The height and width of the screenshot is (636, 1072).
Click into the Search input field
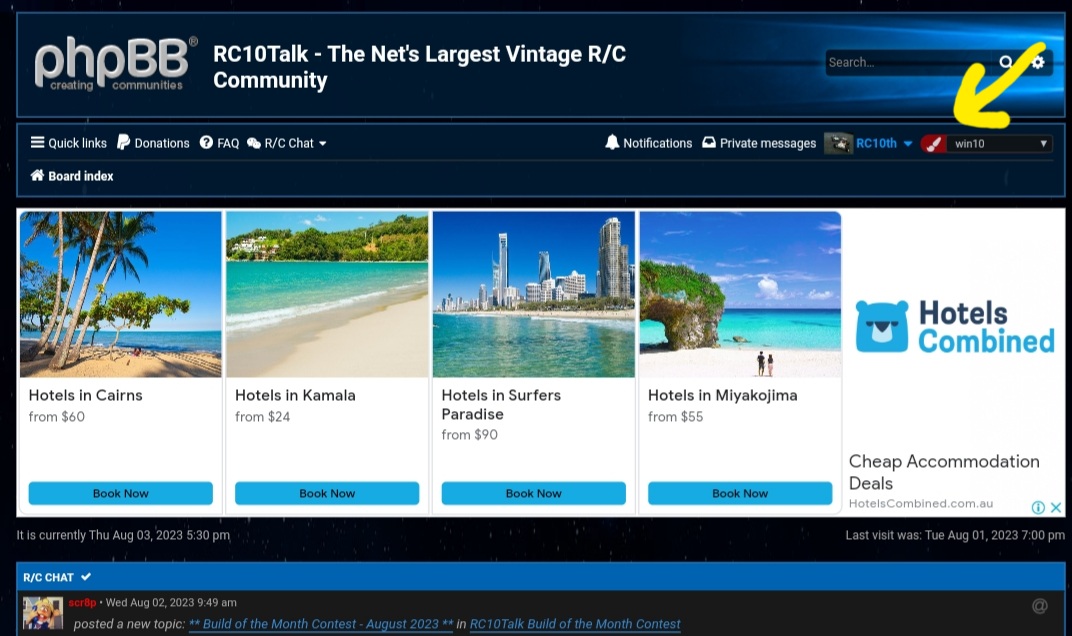908,62
